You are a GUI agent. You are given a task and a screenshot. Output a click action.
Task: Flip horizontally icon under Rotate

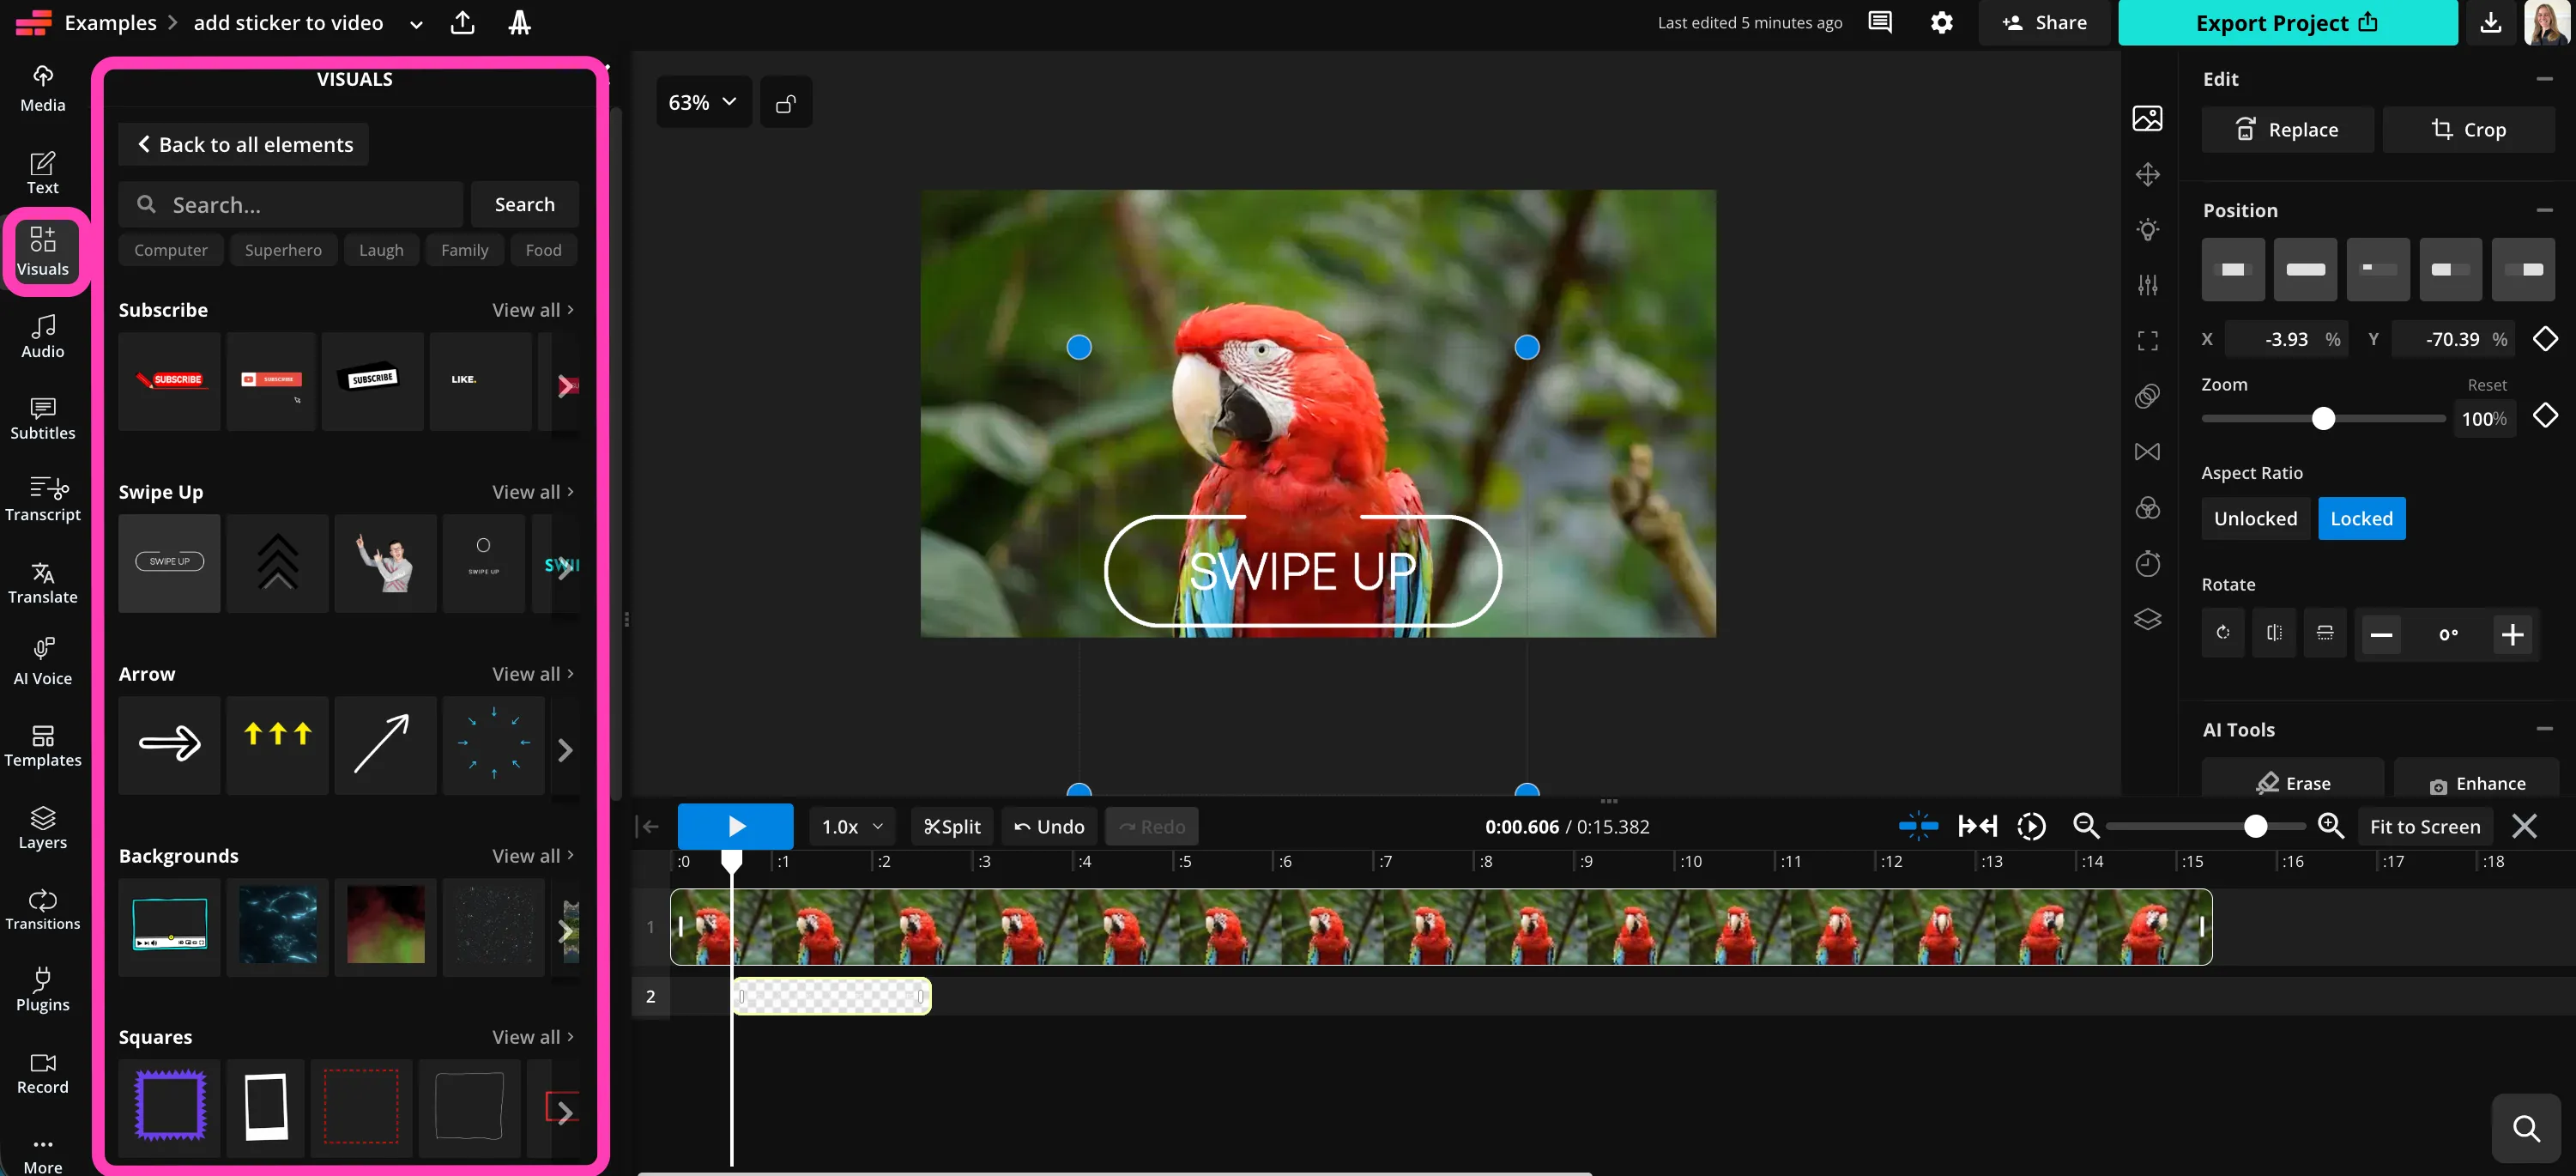[x=2273, y=633]
